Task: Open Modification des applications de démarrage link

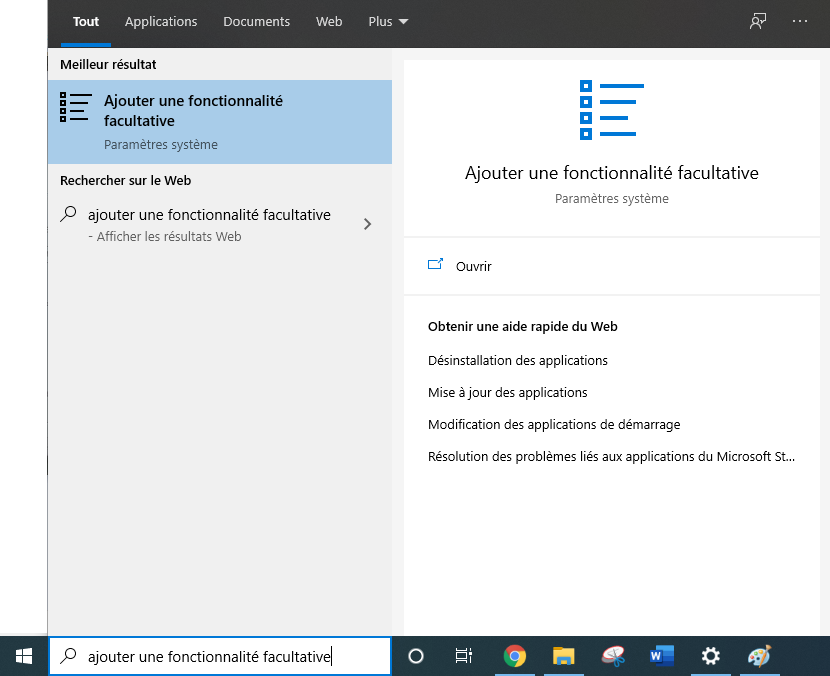Action: (x=553, y=424)
